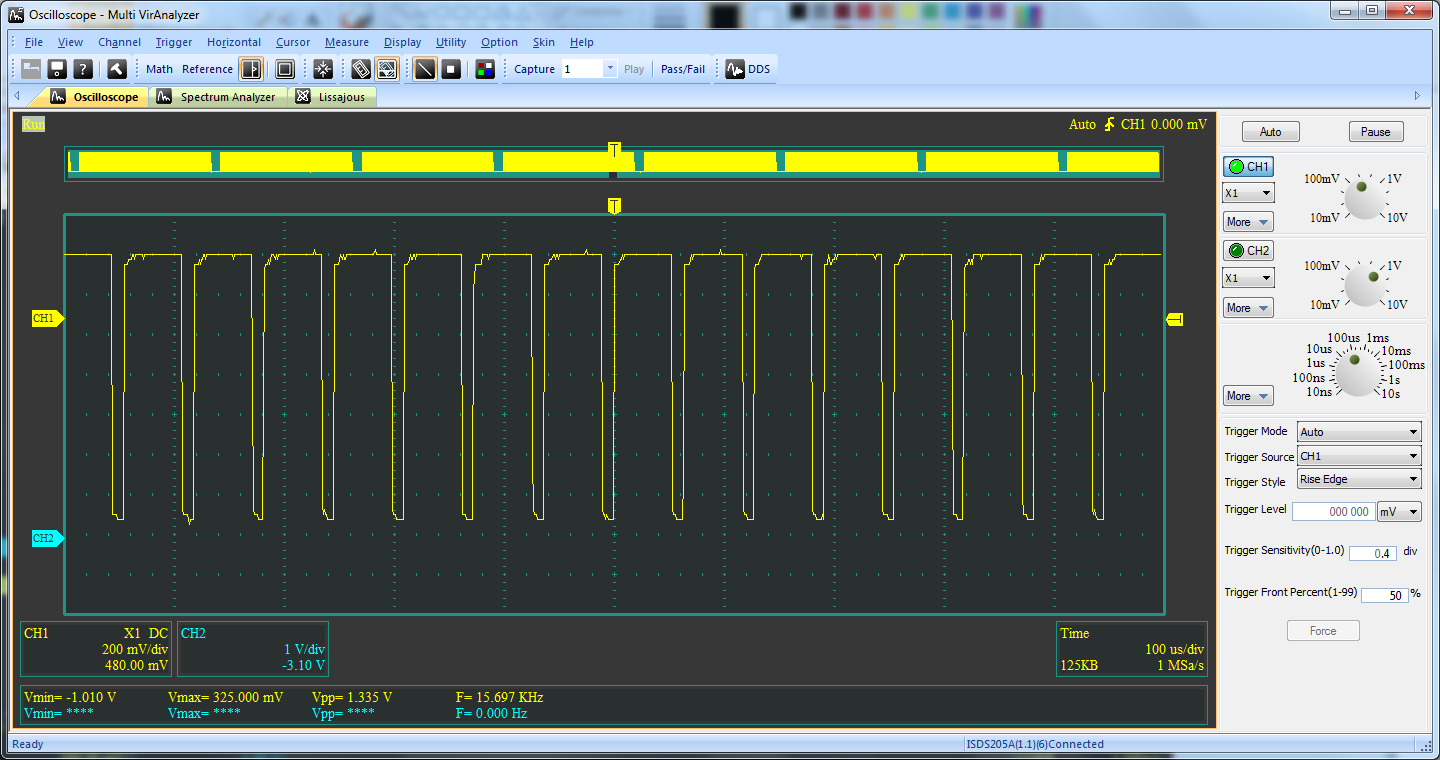Screen dimensions: 1440x760
Task: Toggle the CH2 channel enable button
Action: 1248,251
